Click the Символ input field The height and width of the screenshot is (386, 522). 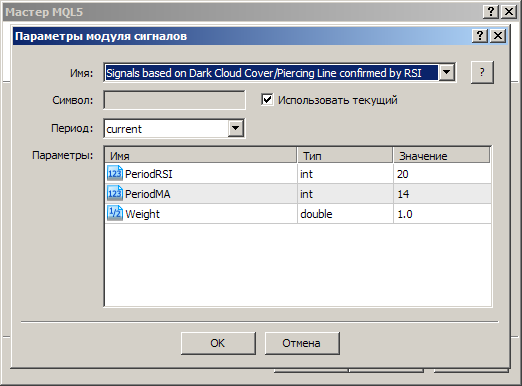(174, 100)
